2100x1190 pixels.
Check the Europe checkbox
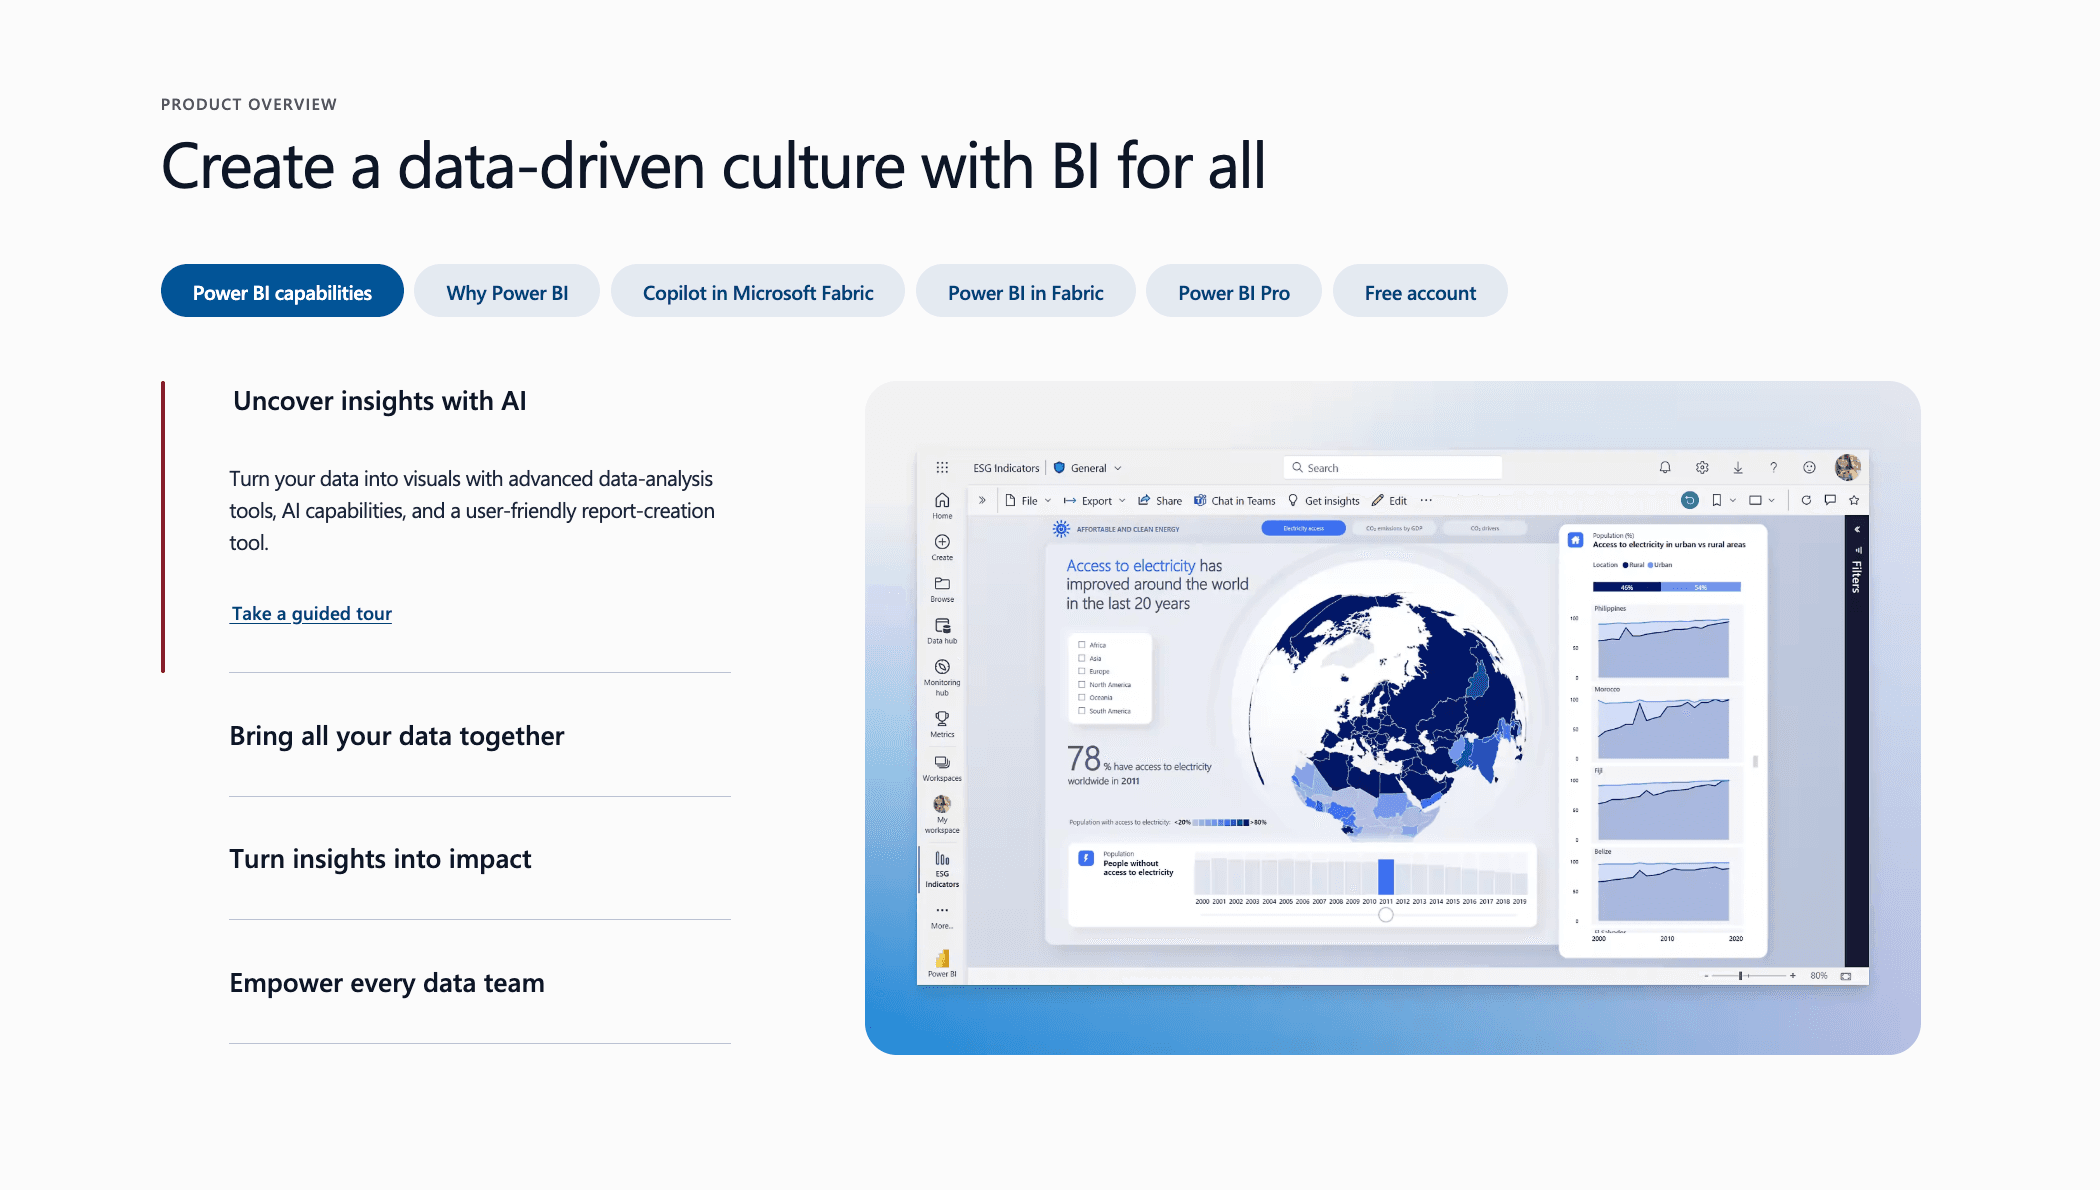[1082, 671]
